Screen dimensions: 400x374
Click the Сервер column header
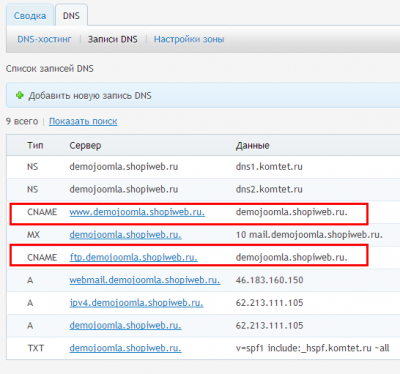click(x=85, y=146)
